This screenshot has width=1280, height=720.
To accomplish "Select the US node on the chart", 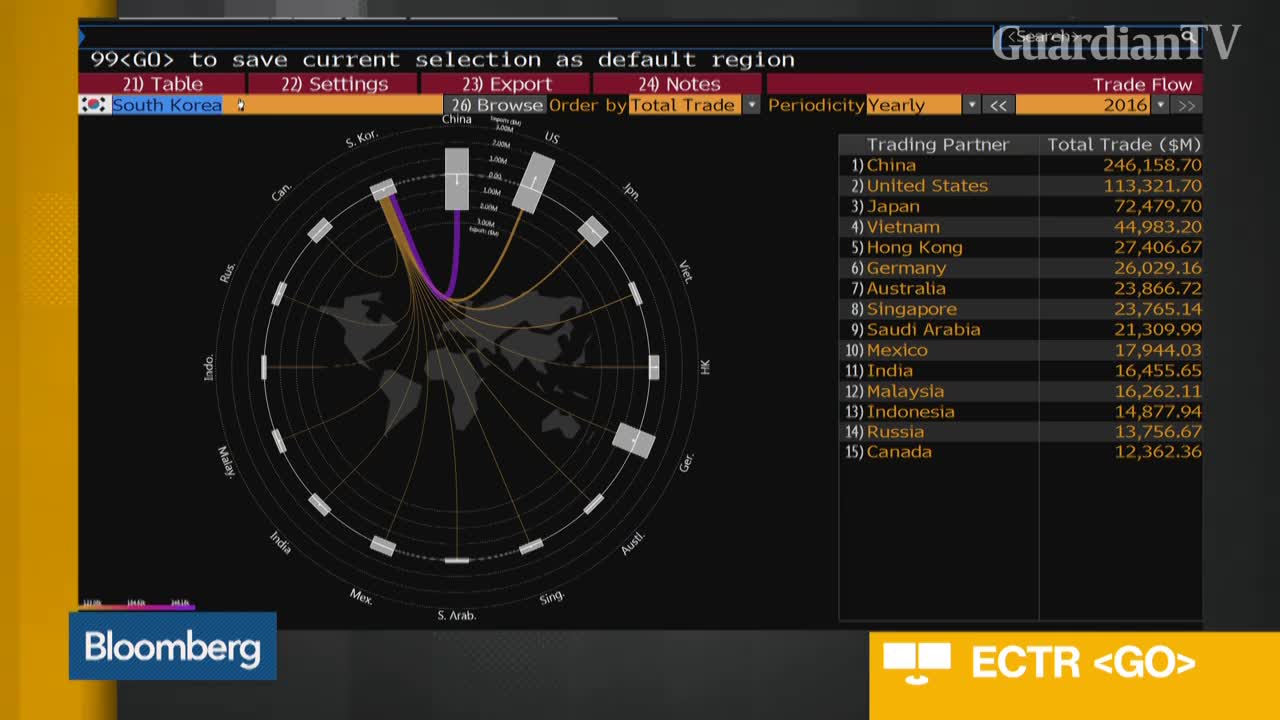I will 533,183.
